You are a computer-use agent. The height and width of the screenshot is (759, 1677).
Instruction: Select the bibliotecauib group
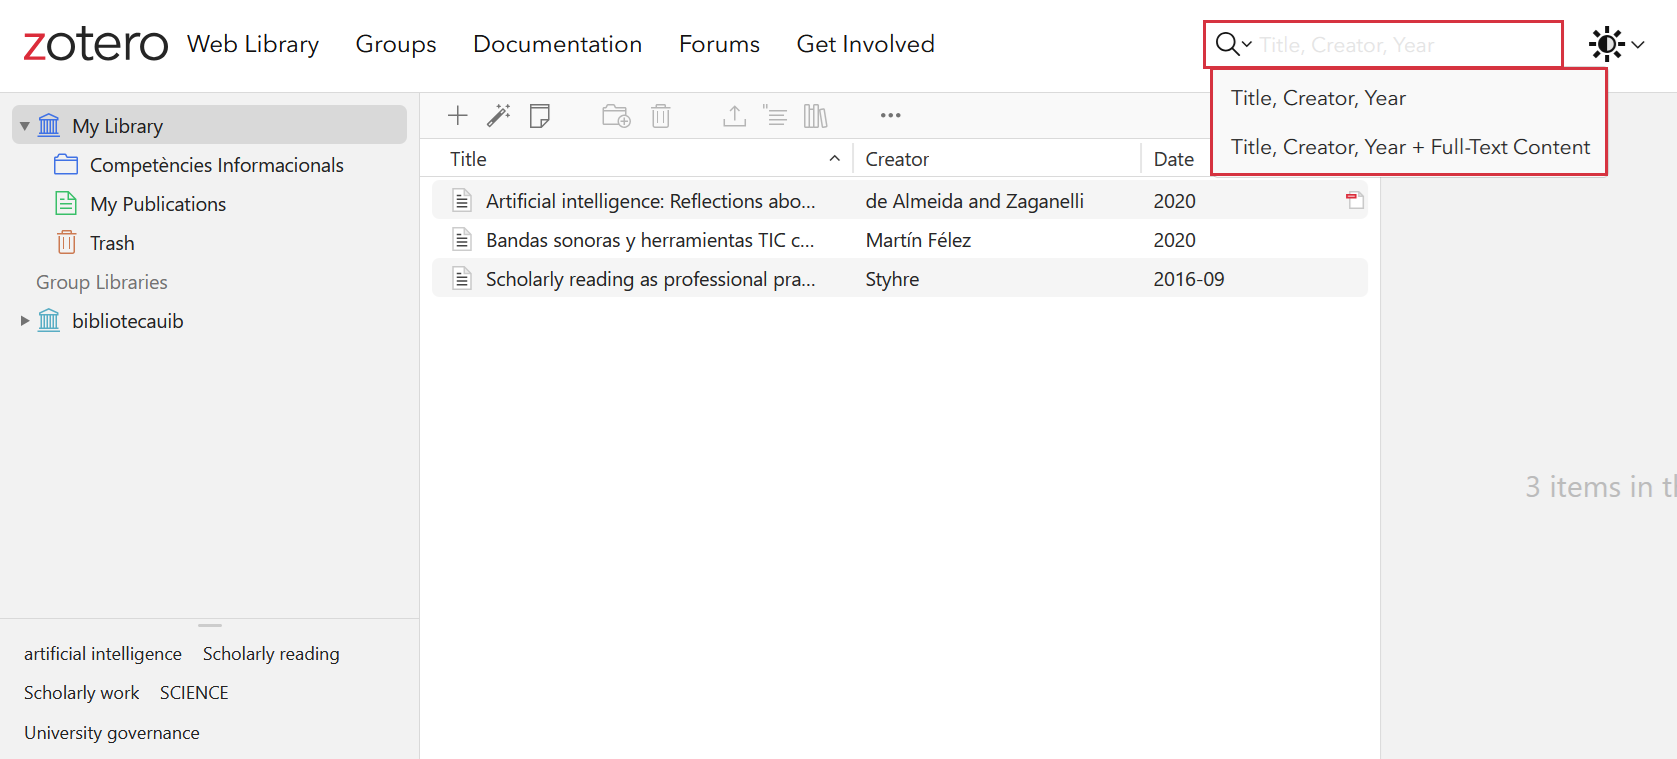(x=209, y=320)
